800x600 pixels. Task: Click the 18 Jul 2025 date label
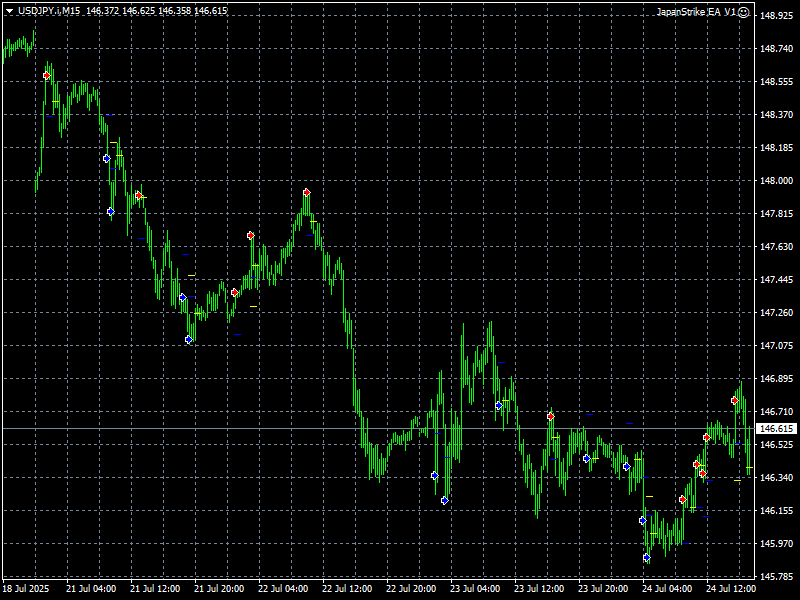[x=27, y=589]
